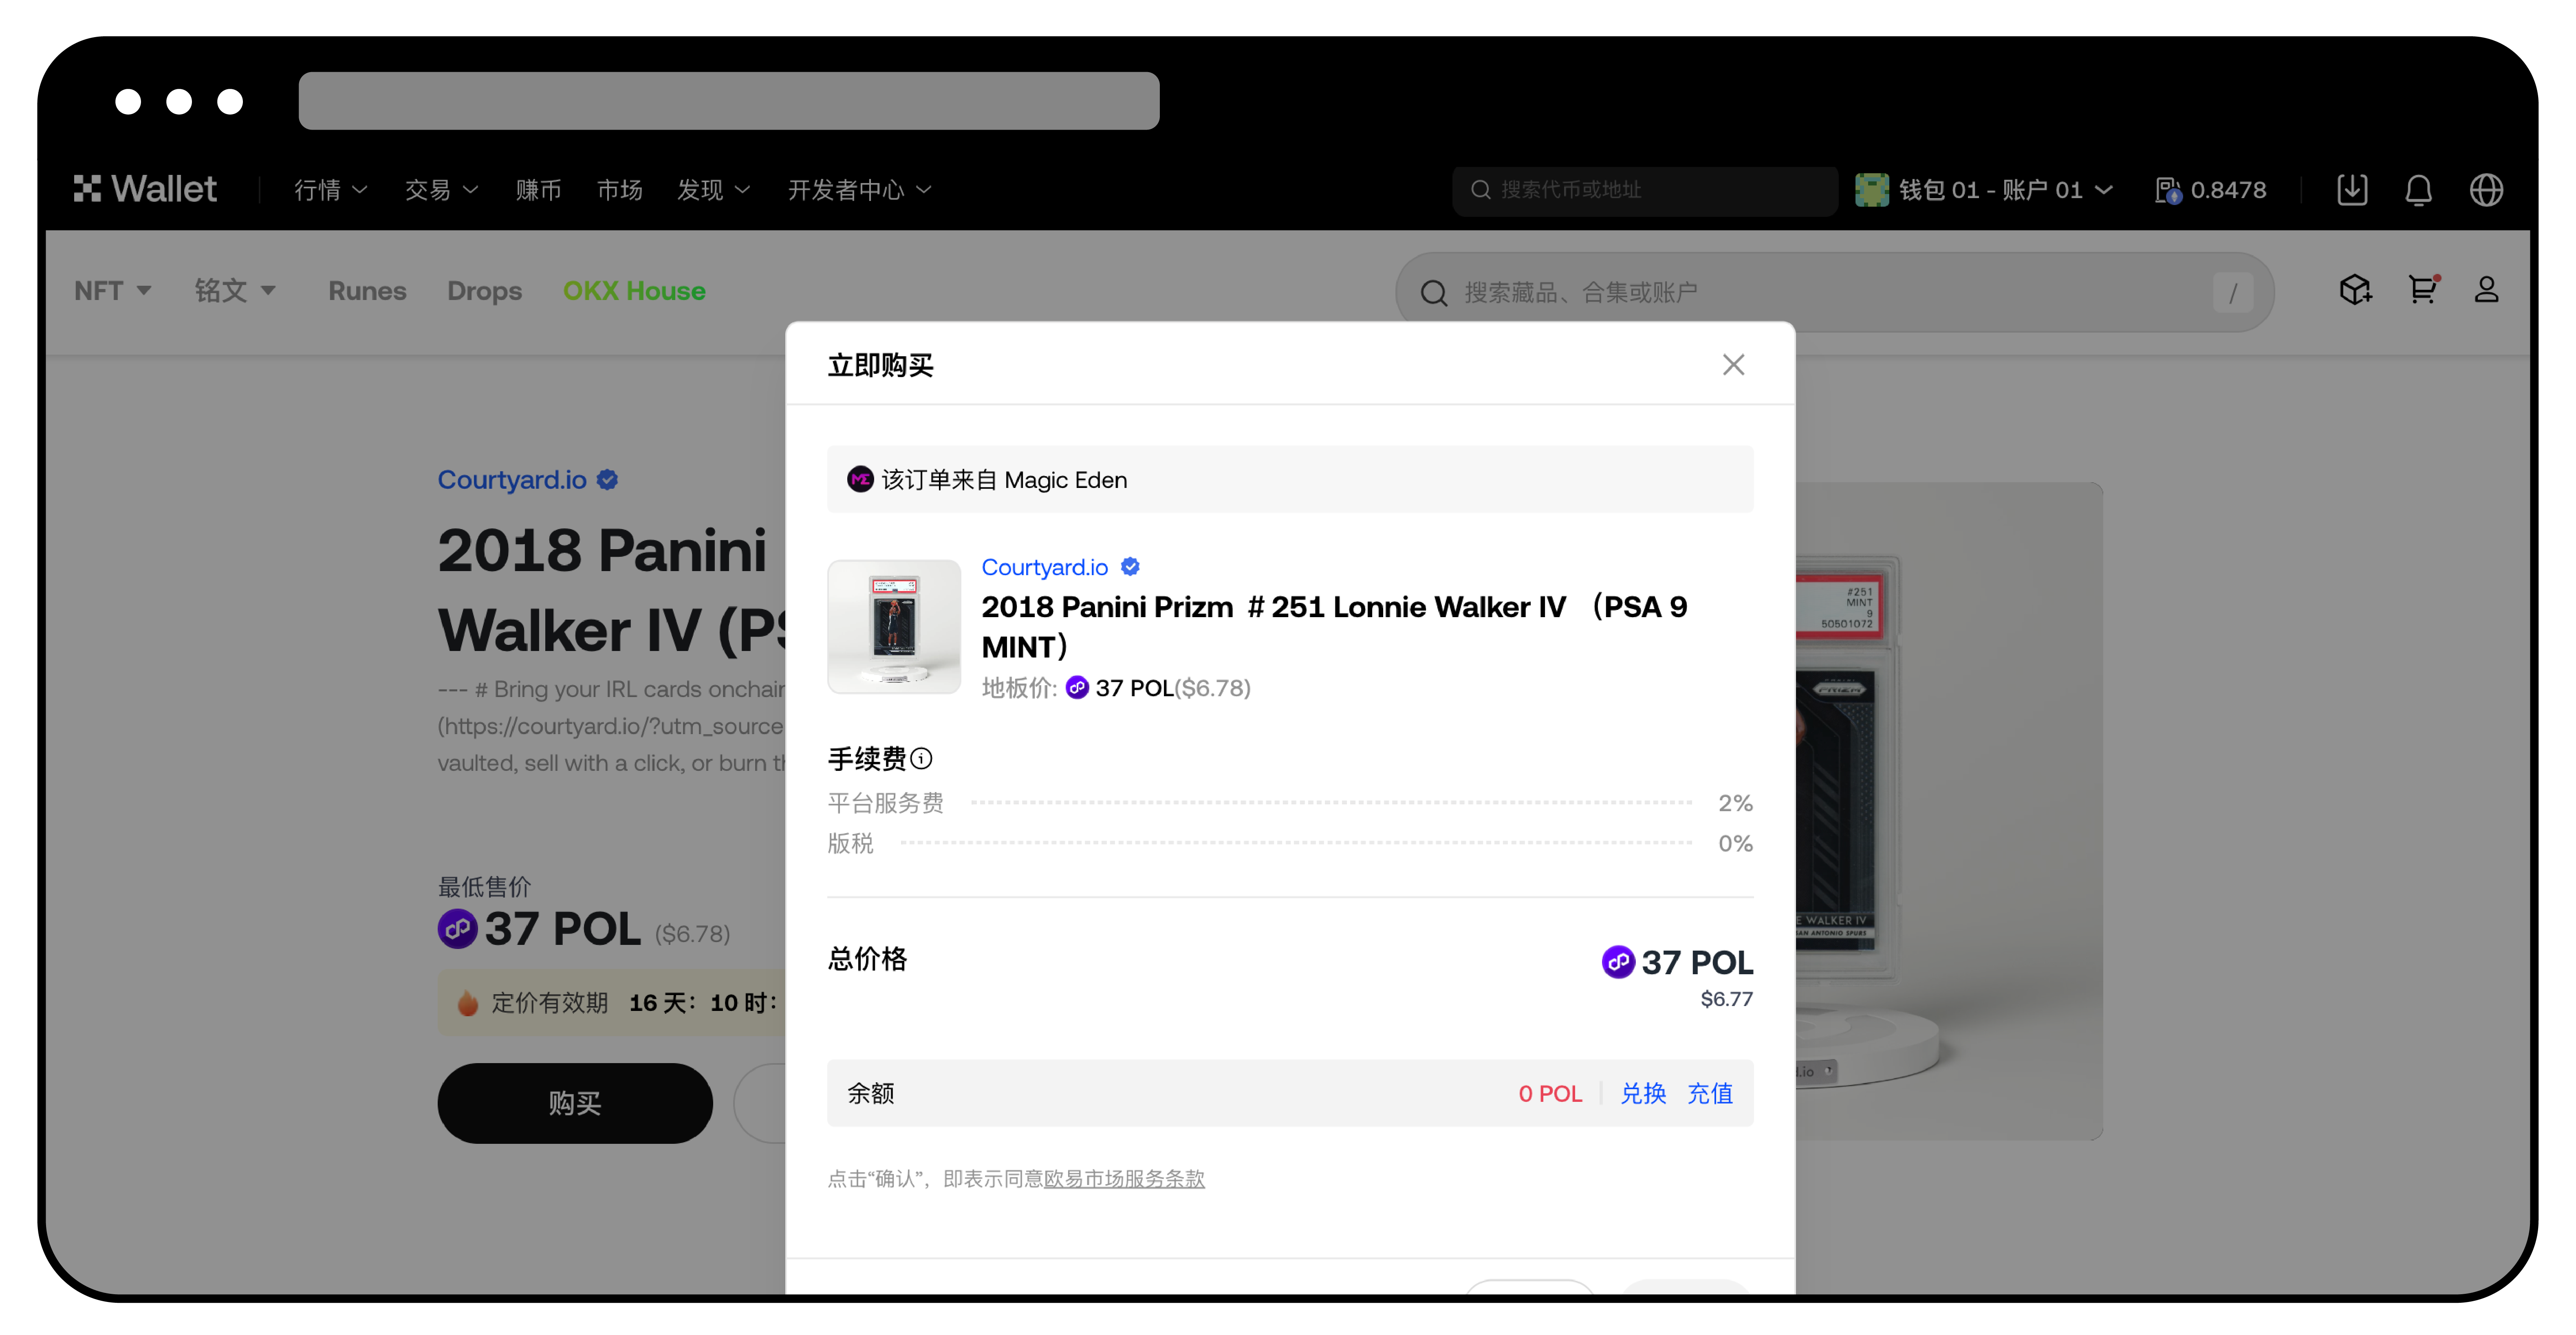Click the 版税 0% row
Image resolution: width=2576 pixels, height=1335 pixels.
point(1290,844)
